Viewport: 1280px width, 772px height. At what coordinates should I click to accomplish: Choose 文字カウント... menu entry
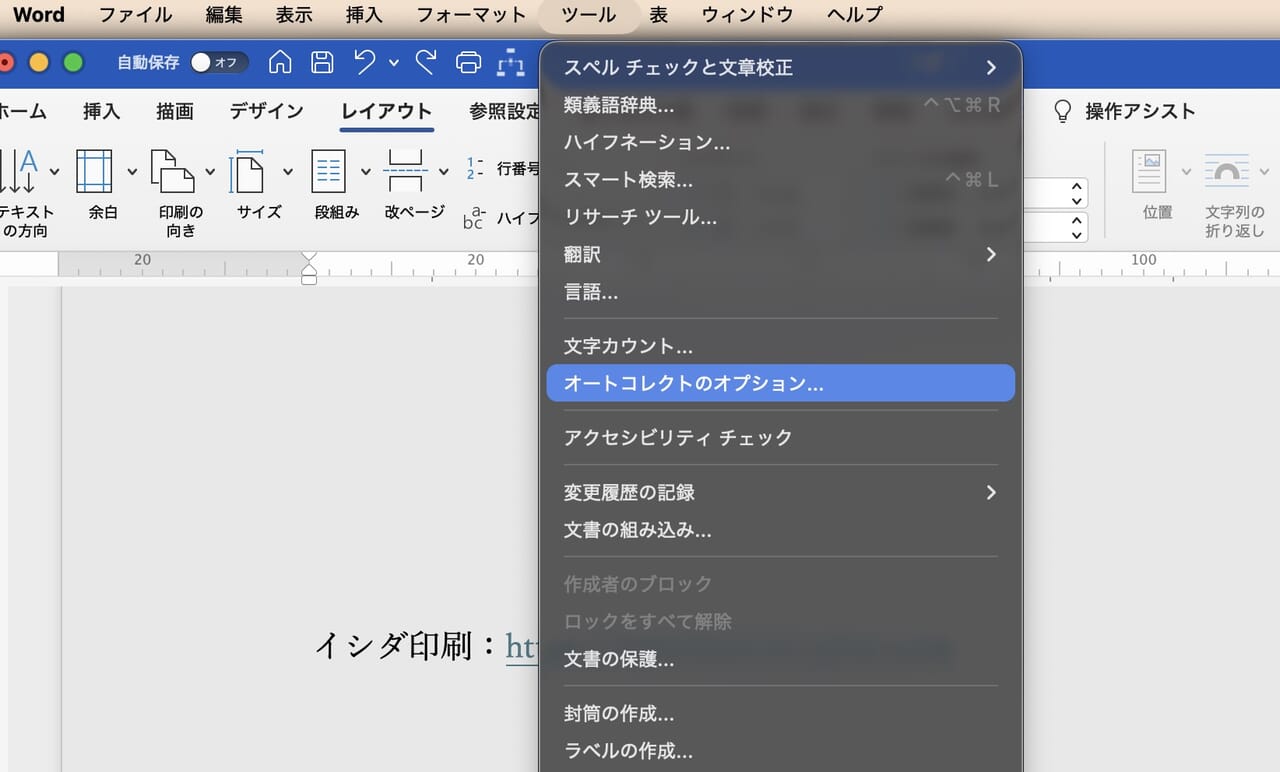[781, 346]
